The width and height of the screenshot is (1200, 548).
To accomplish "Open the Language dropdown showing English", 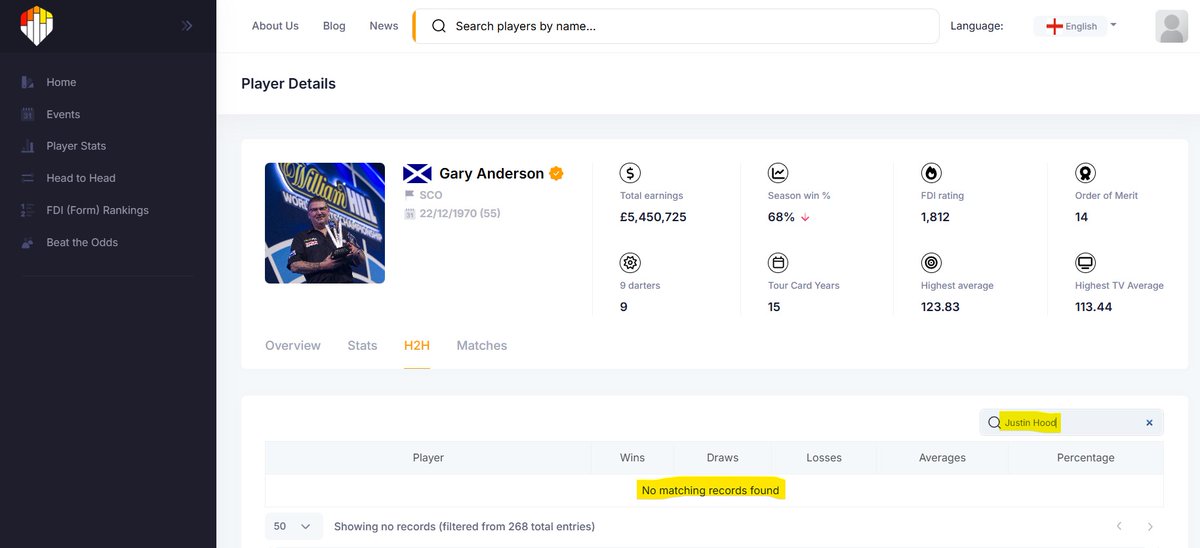I will pyautogui.click(x=1077, y=26).
